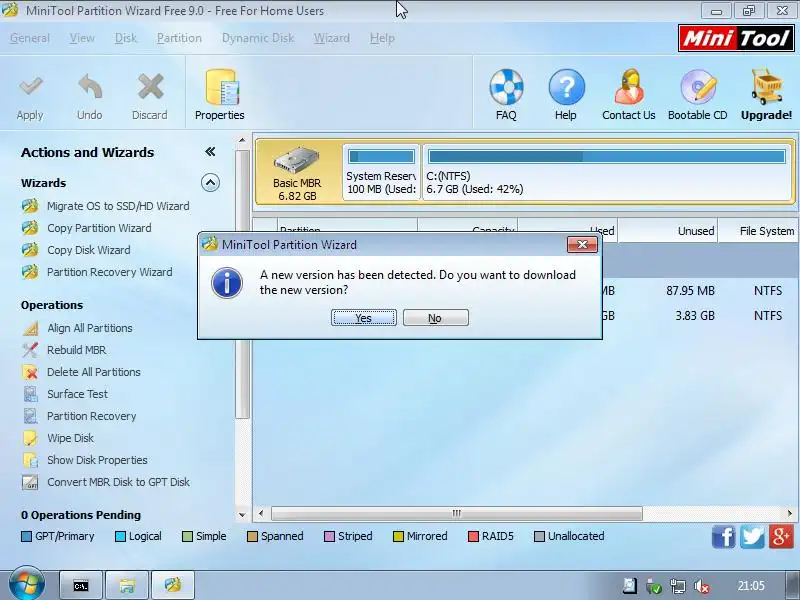Select the Basic MBR 6.82 GB disk
The height and width of the screenshot is (600, 800).
click(x=297, y=172)
